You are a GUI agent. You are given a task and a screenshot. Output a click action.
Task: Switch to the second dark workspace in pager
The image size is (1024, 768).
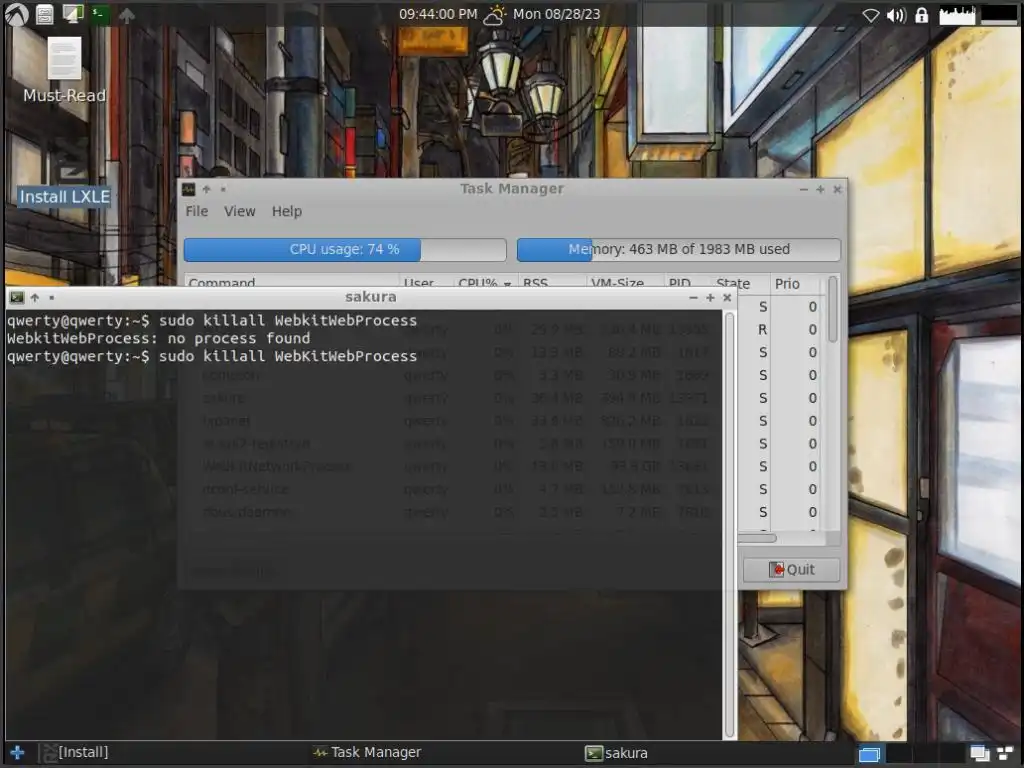[x=899, y=754]
